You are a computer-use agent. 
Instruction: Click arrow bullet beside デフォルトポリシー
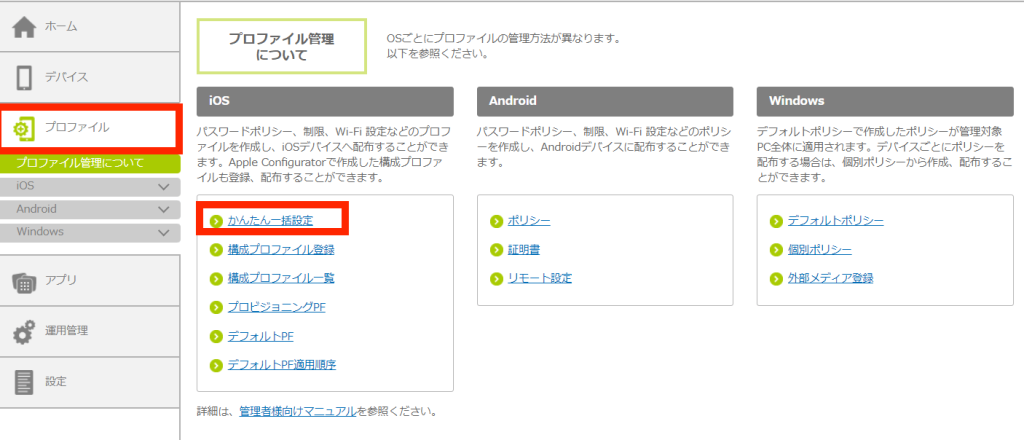pos(776,221)
